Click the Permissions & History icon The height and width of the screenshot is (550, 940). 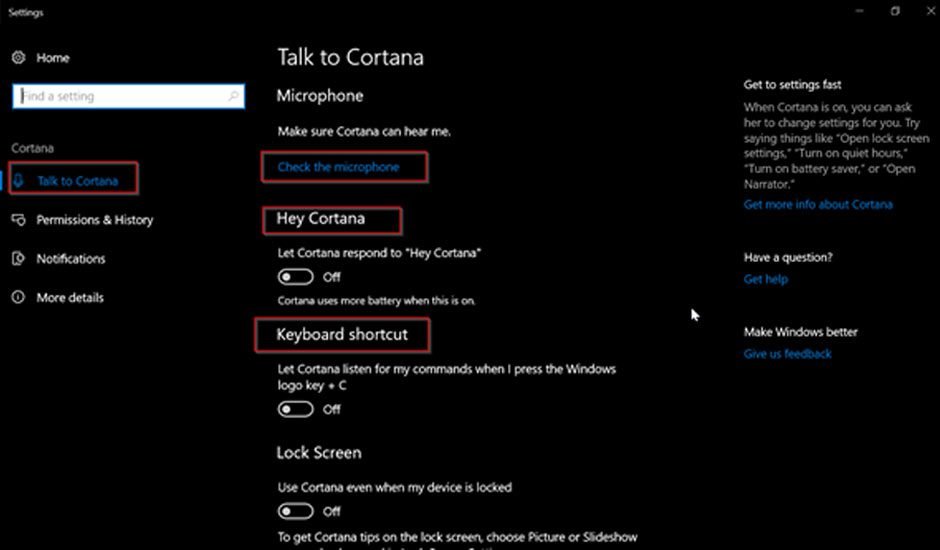(x=19, y=220)
